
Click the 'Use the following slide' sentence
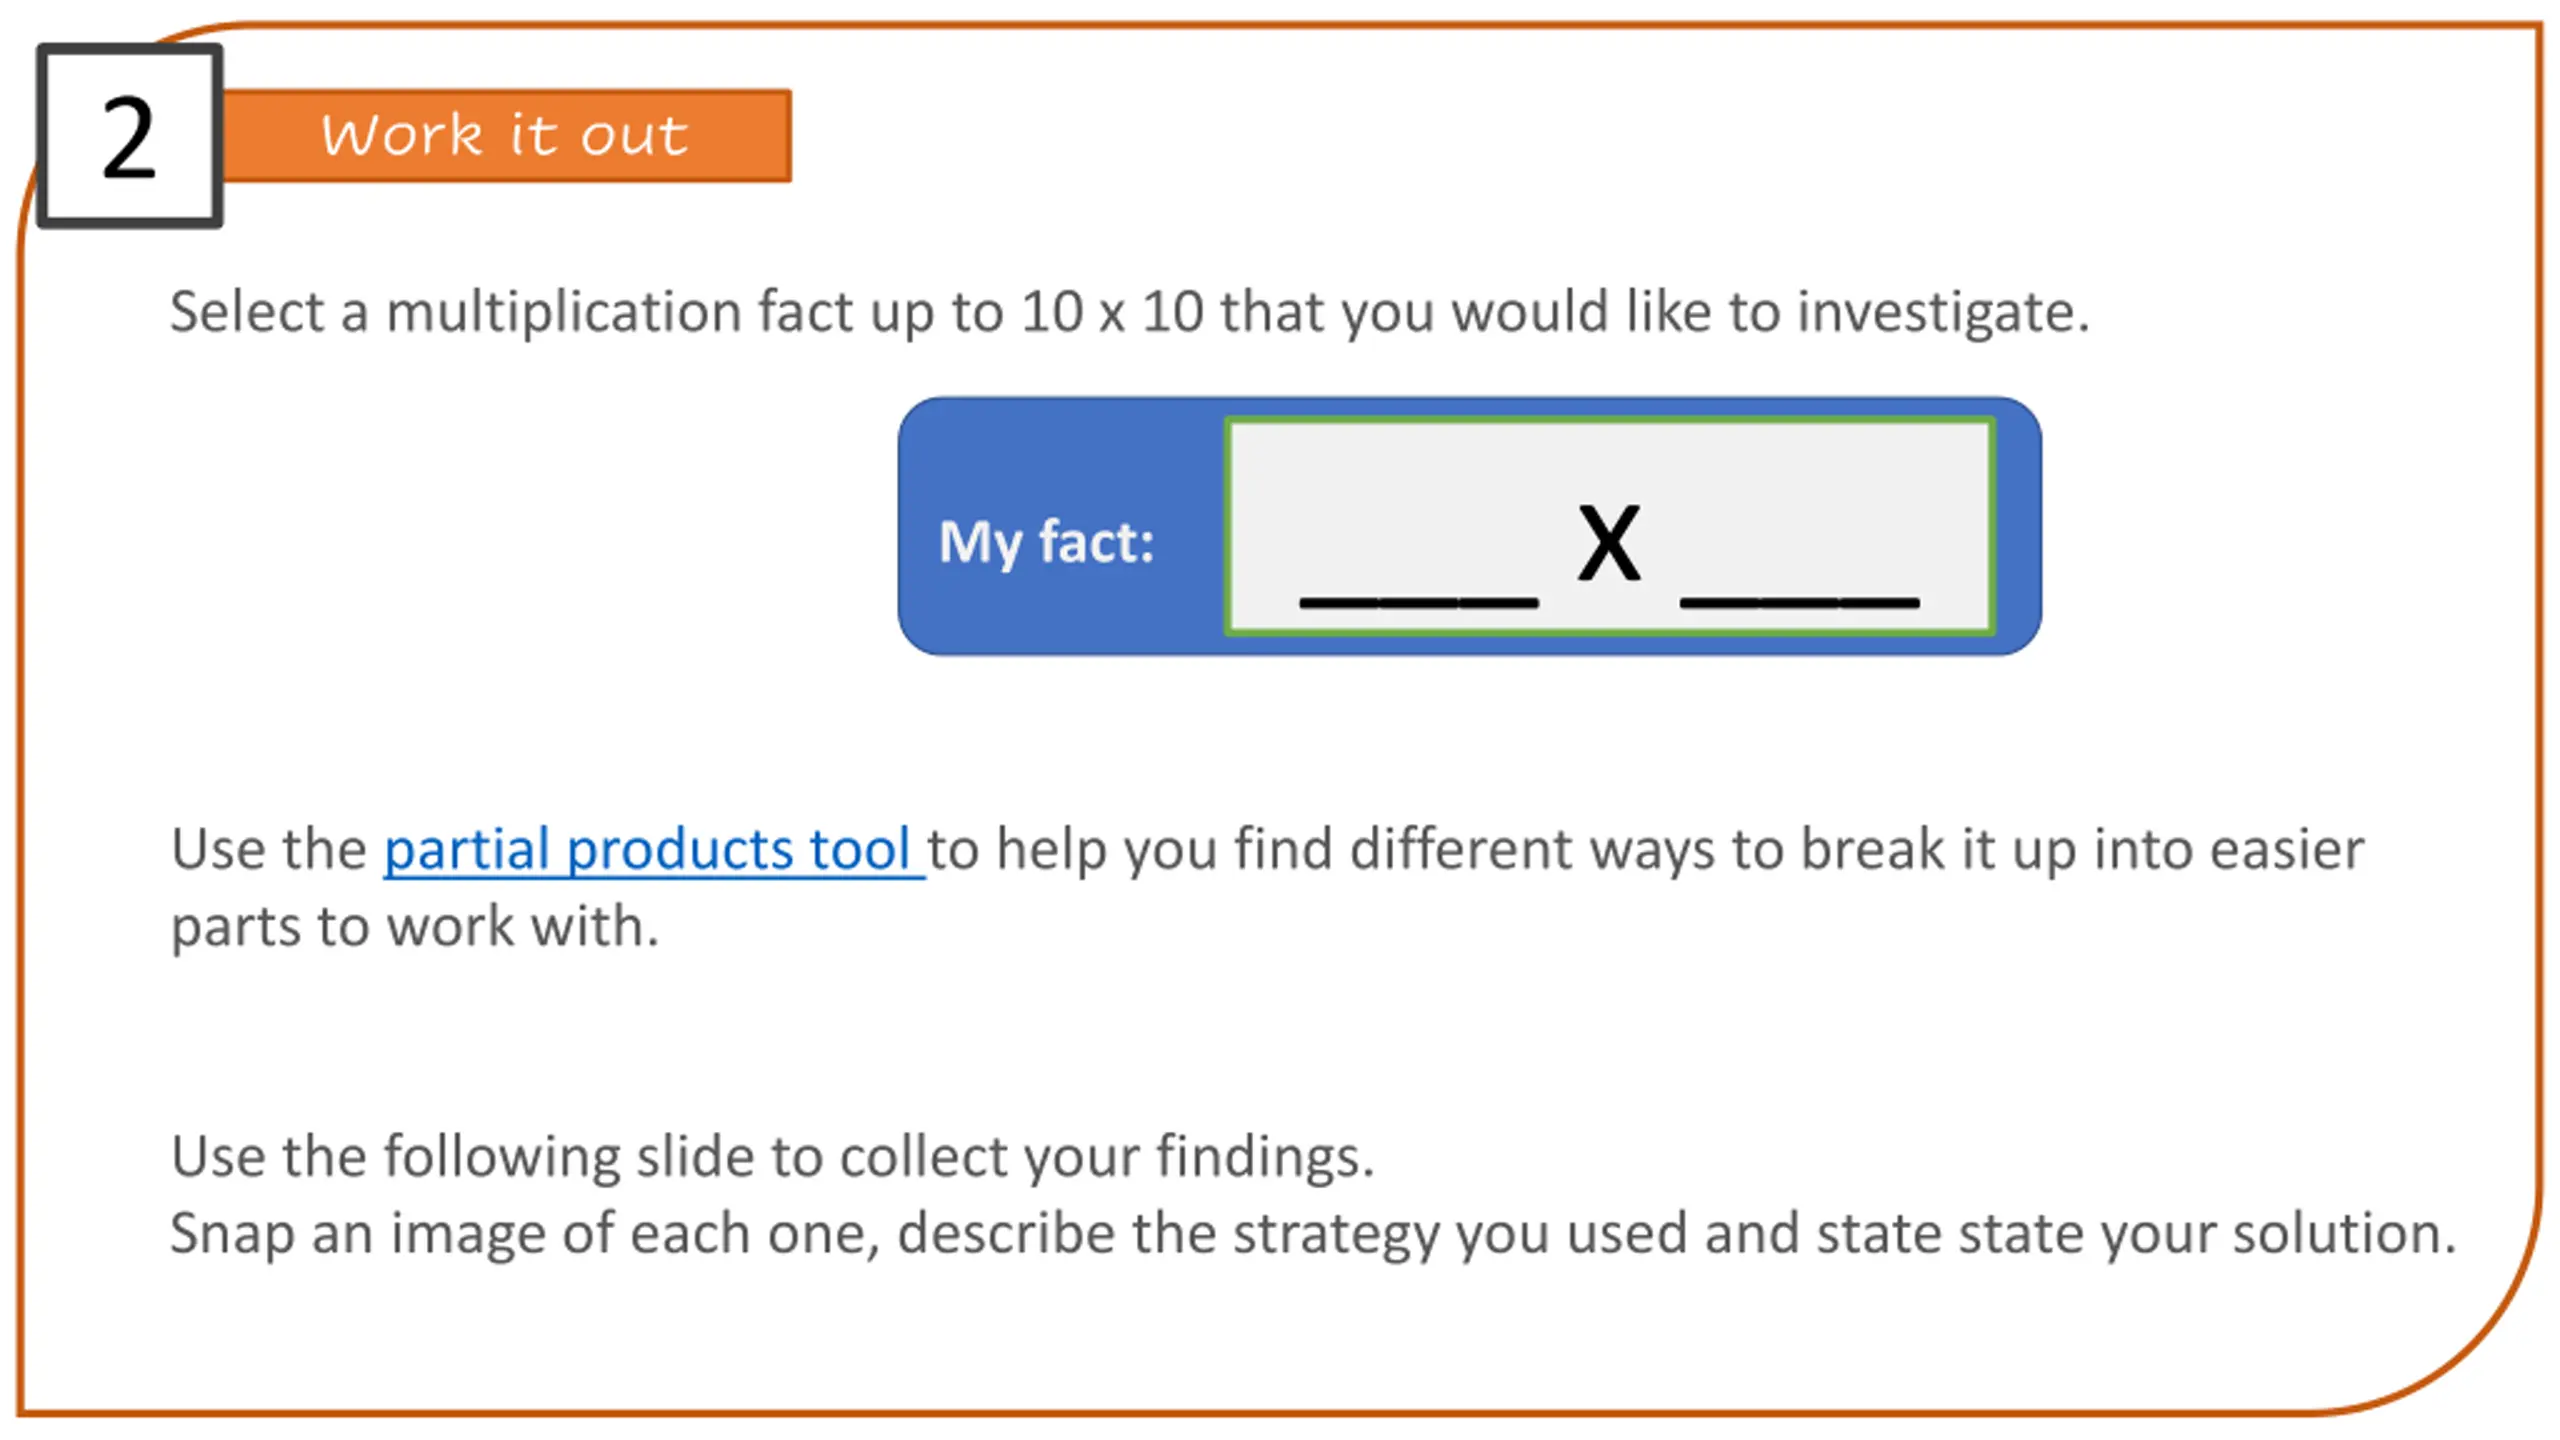[773, 1157]
